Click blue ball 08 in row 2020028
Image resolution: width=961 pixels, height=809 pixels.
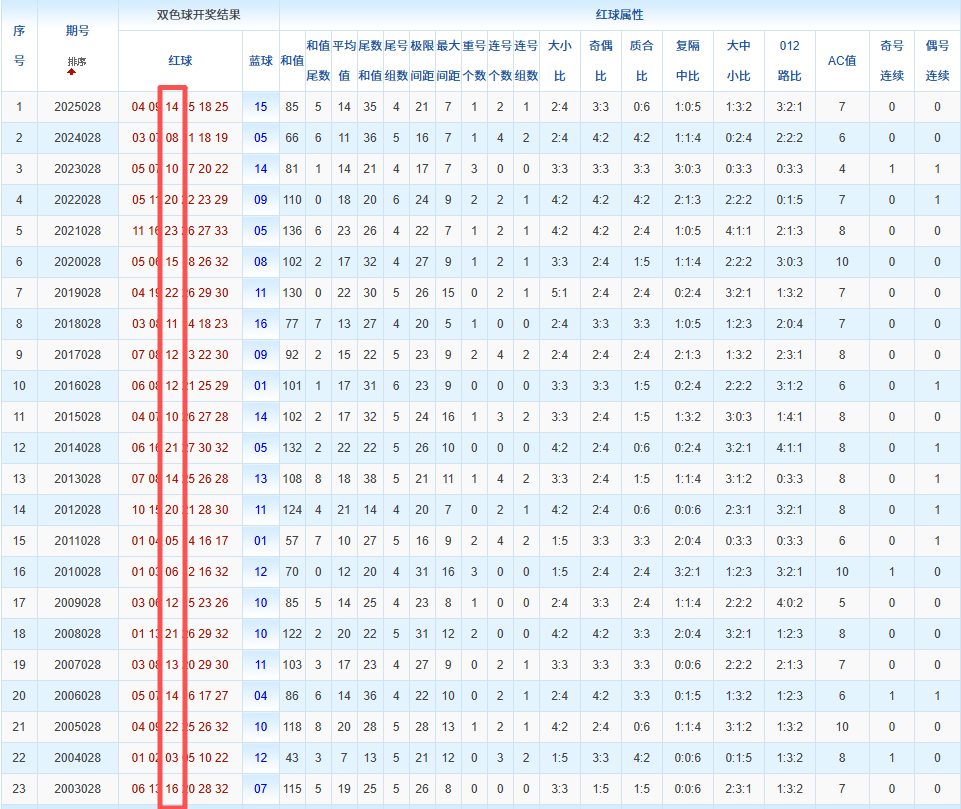[260, 262]
